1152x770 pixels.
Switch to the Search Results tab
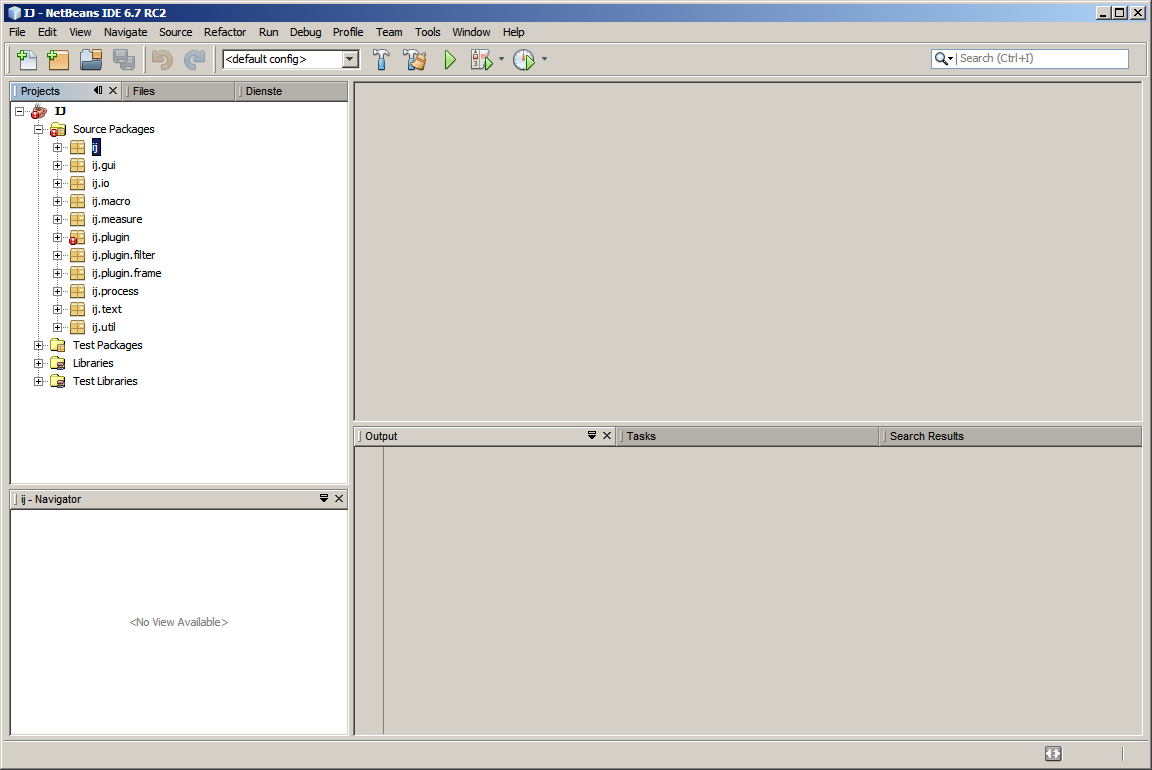(x=926, y=436)
